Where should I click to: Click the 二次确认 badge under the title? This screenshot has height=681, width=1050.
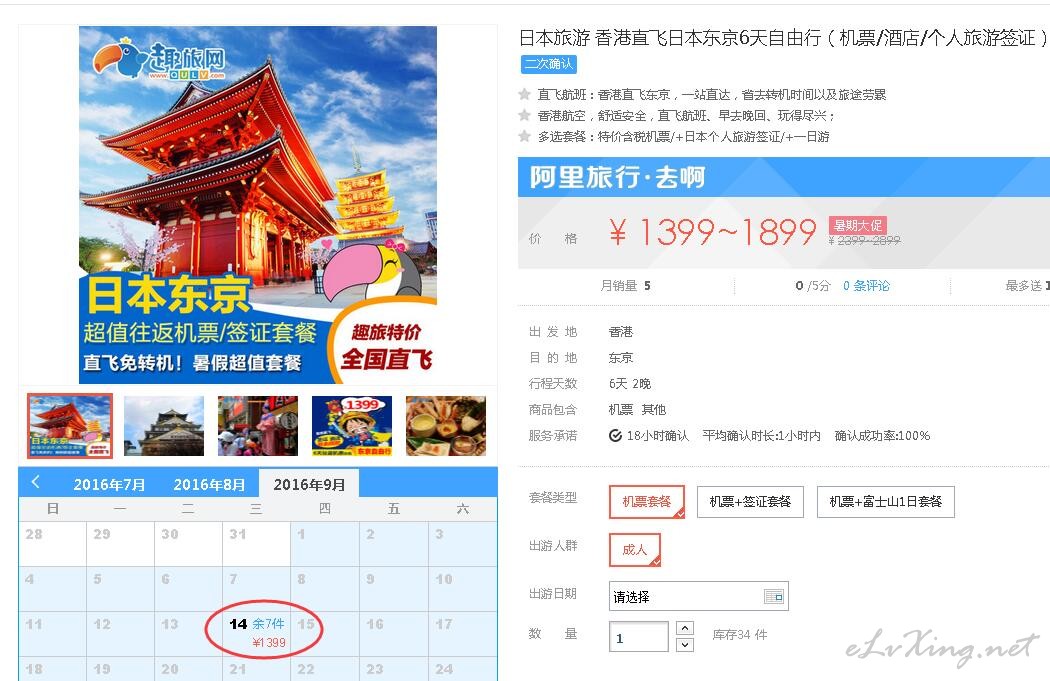coord(548,64)
